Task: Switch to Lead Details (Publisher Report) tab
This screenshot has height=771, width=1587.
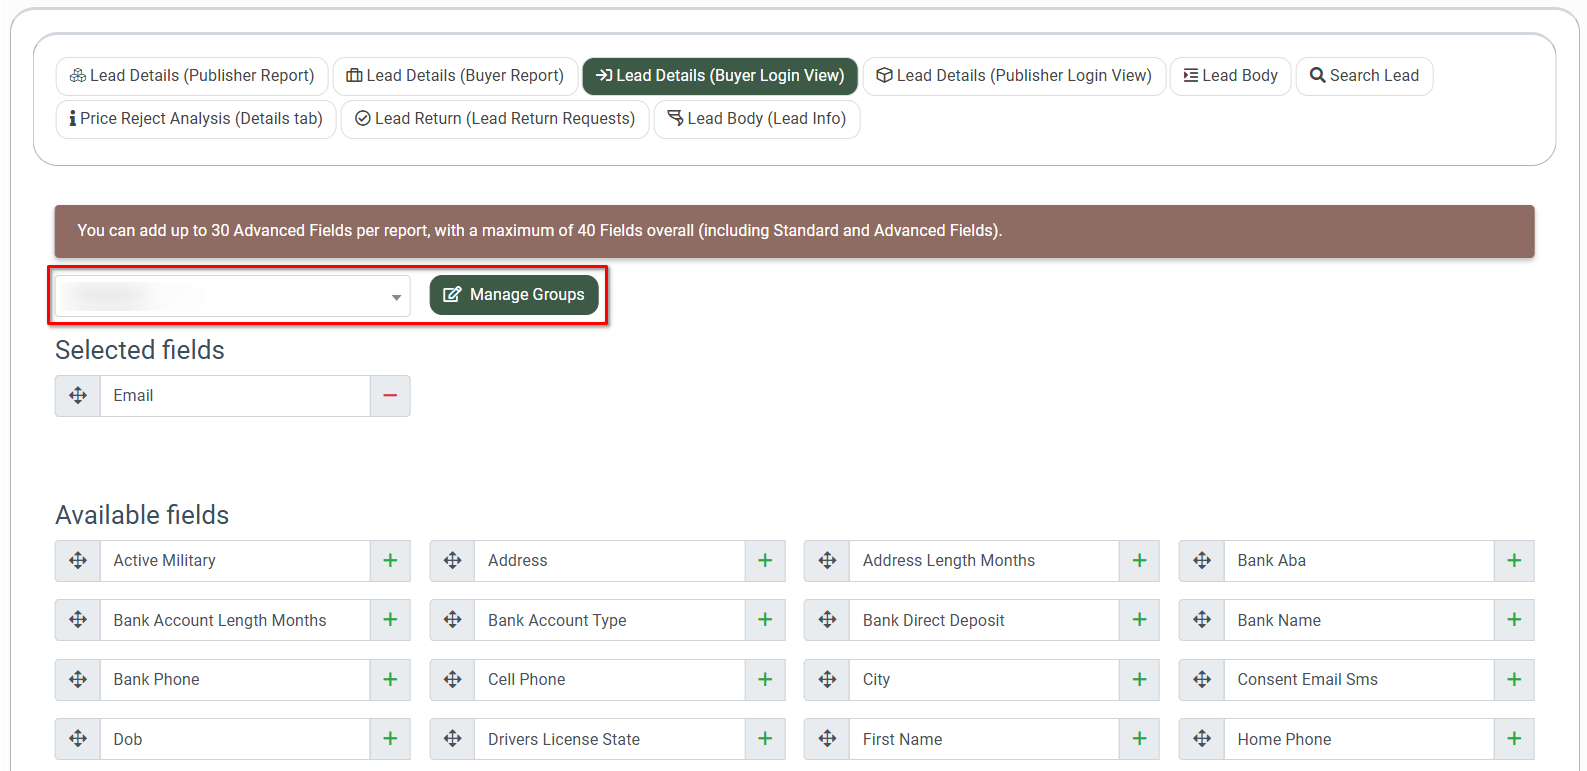Action: tap(192, 76)
